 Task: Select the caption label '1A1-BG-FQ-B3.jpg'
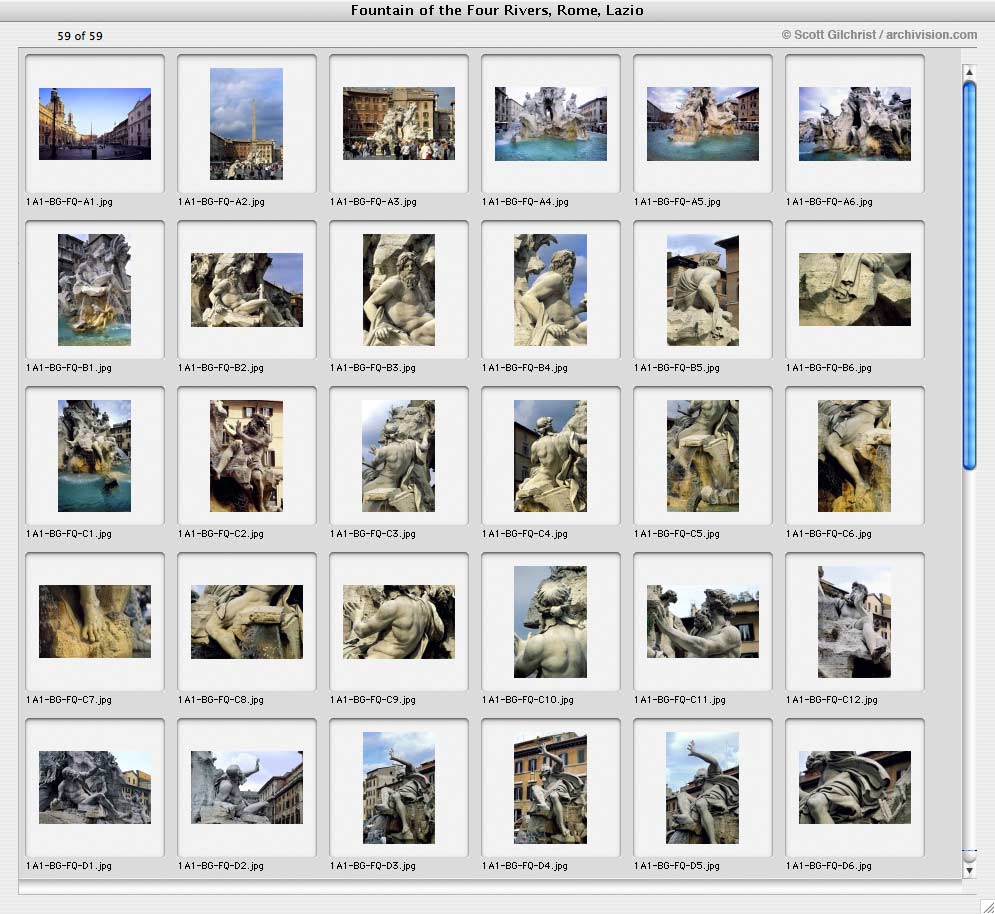tap(372, 368)
